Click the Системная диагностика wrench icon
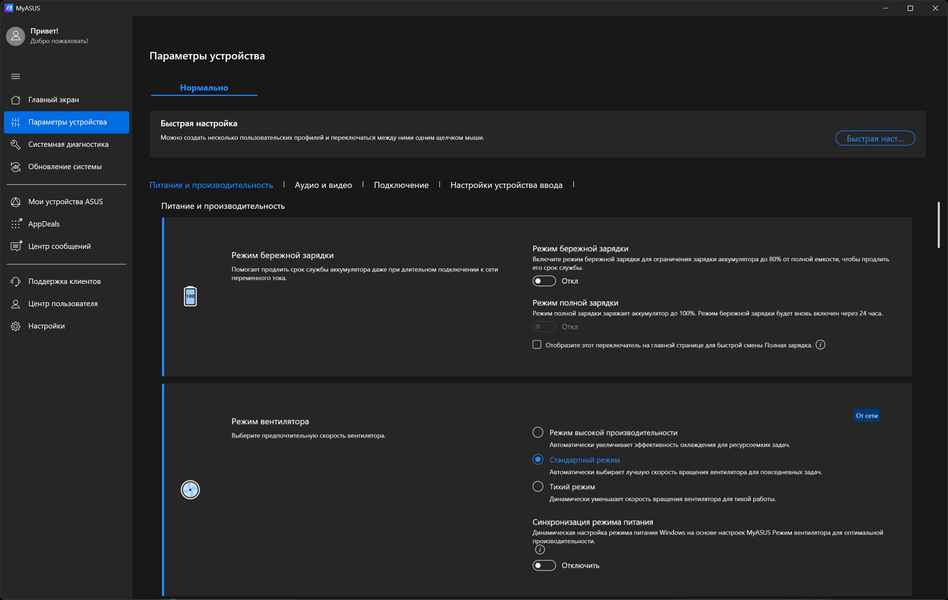 (16, 145)
